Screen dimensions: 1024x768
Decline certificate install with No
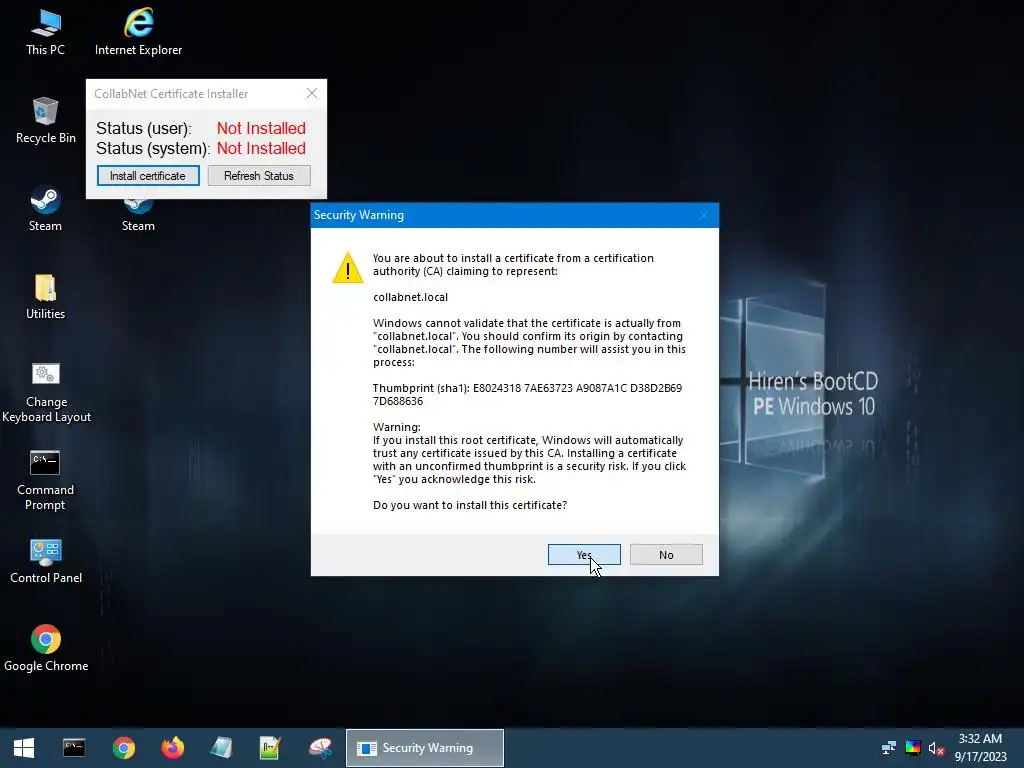(666, 554)
